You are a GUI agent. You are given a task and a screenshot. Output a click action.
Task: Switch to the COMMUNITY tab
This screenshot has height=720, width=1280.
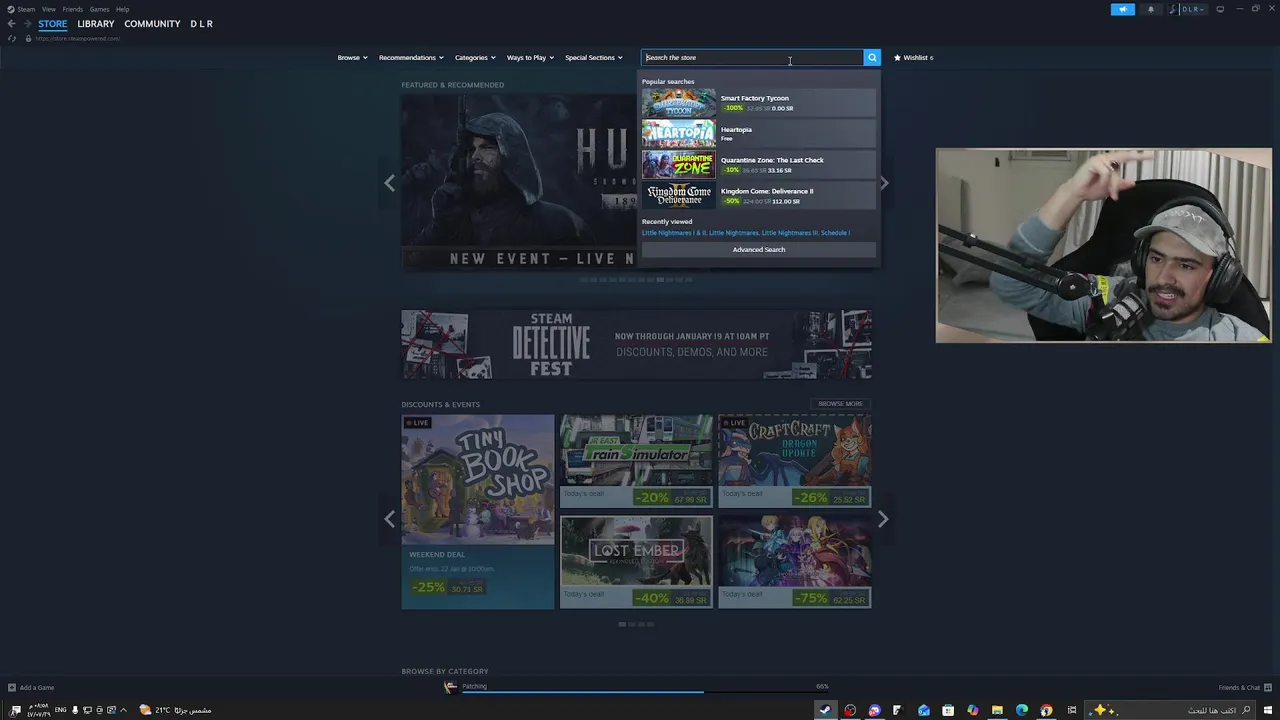152,24
